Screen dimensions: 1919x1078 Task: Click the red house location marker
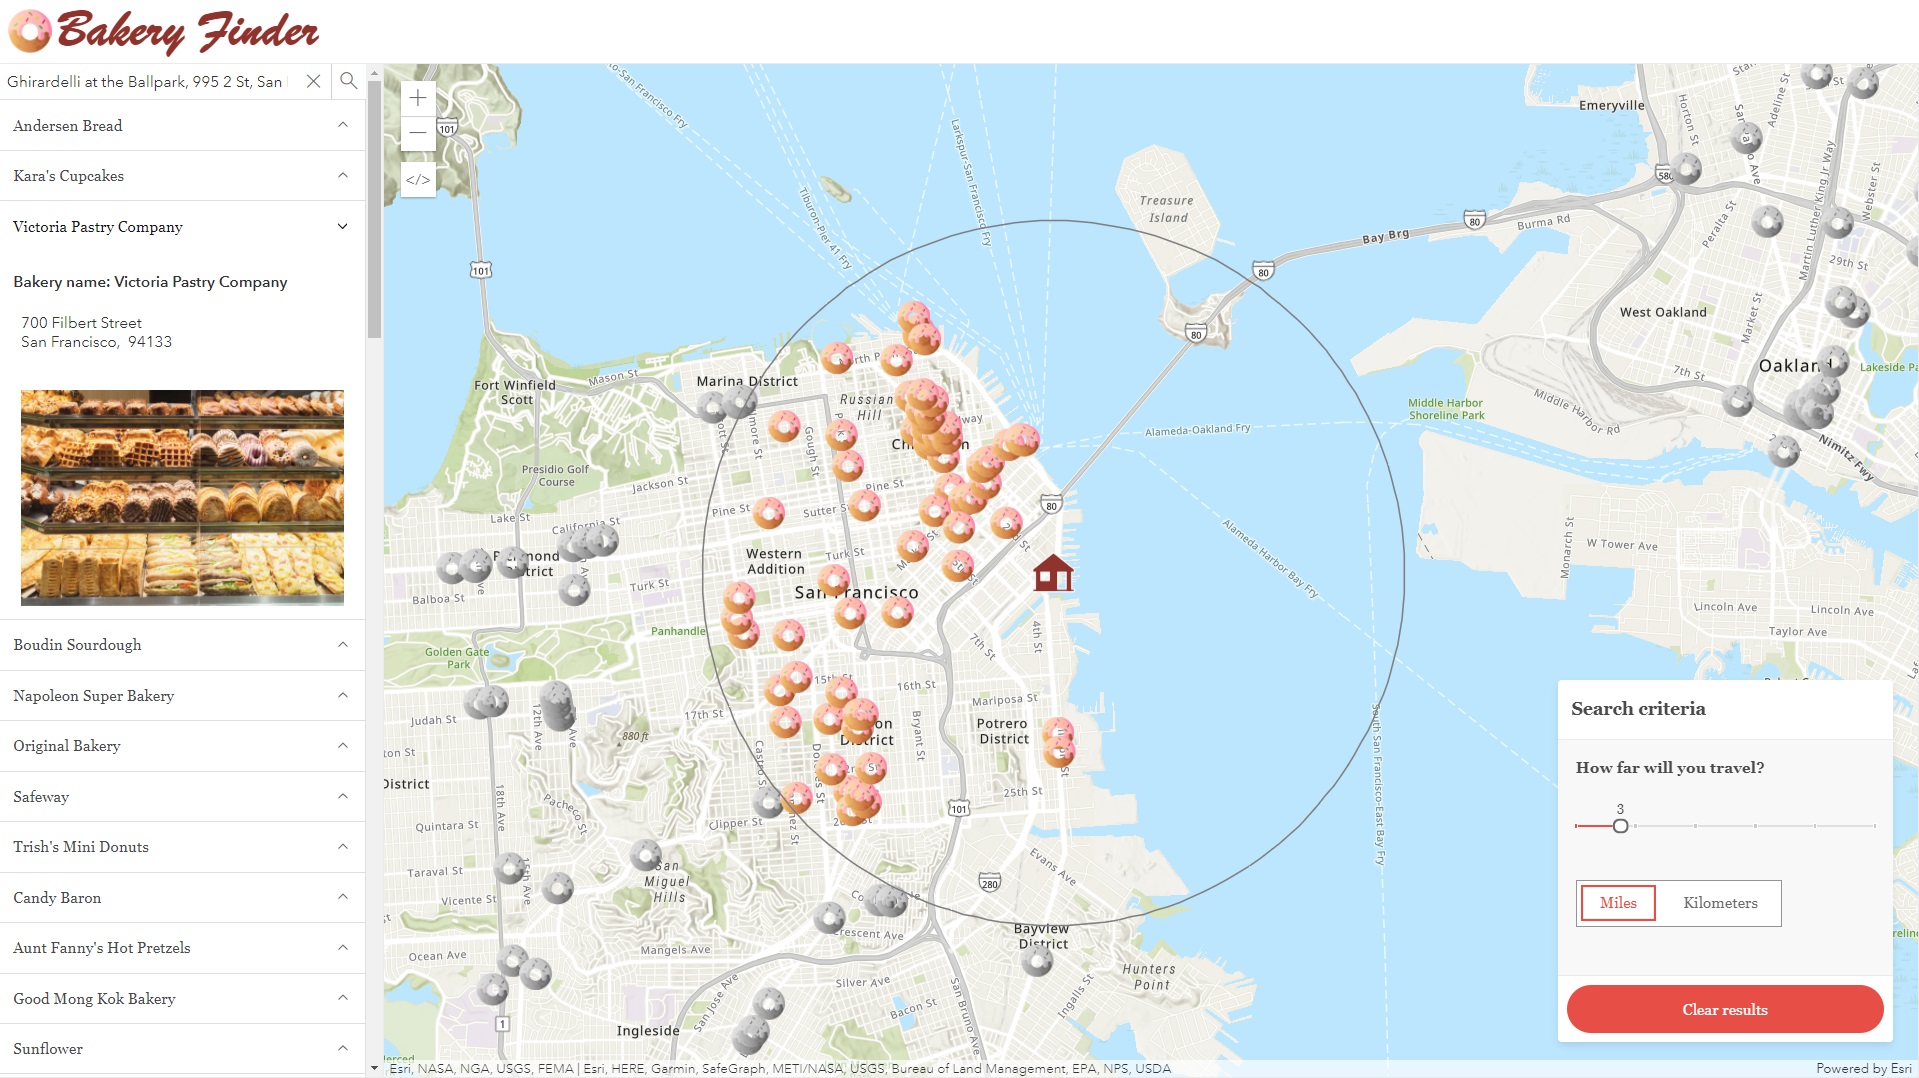(x=1053, y=574)
